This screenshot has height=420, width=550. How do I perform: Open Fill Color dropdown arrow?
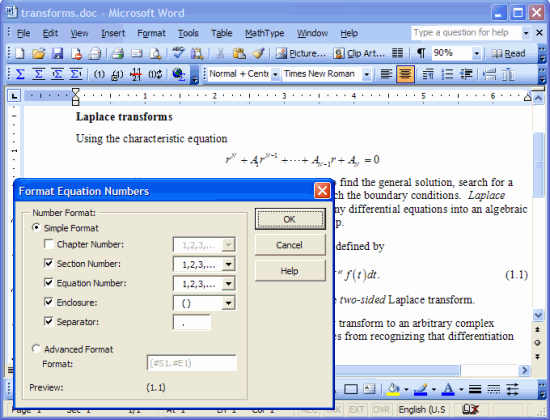(x=406, y=389)
